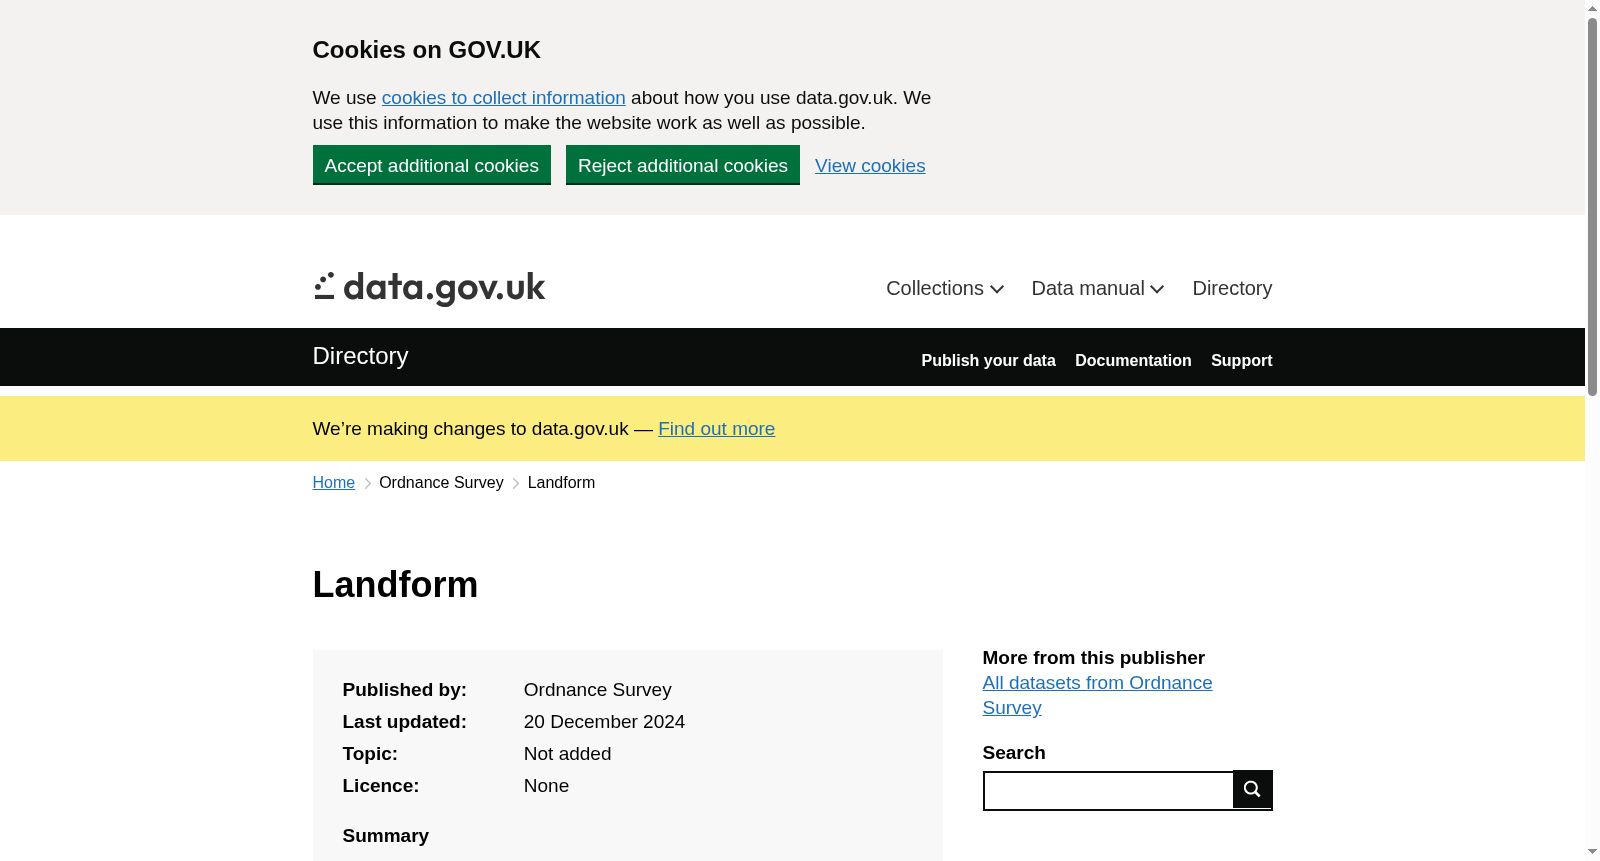Click the Find out more link
Screen dimensions: 1600x861
[716, 429]
